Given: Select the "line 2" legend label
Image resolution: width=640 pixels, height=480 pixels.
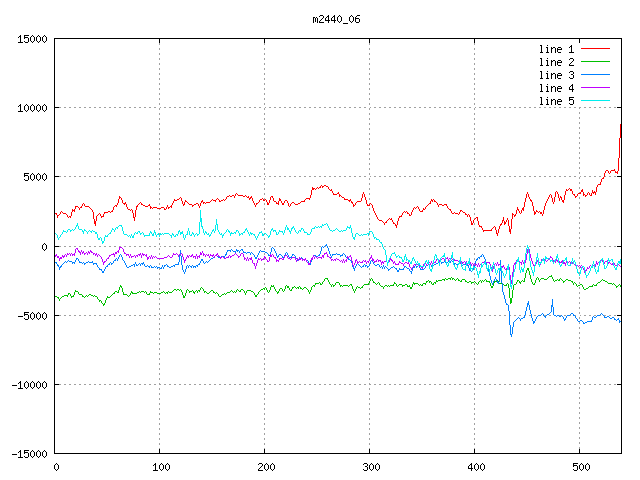Looking at the screenshot, I should click(x=556, y=62).
